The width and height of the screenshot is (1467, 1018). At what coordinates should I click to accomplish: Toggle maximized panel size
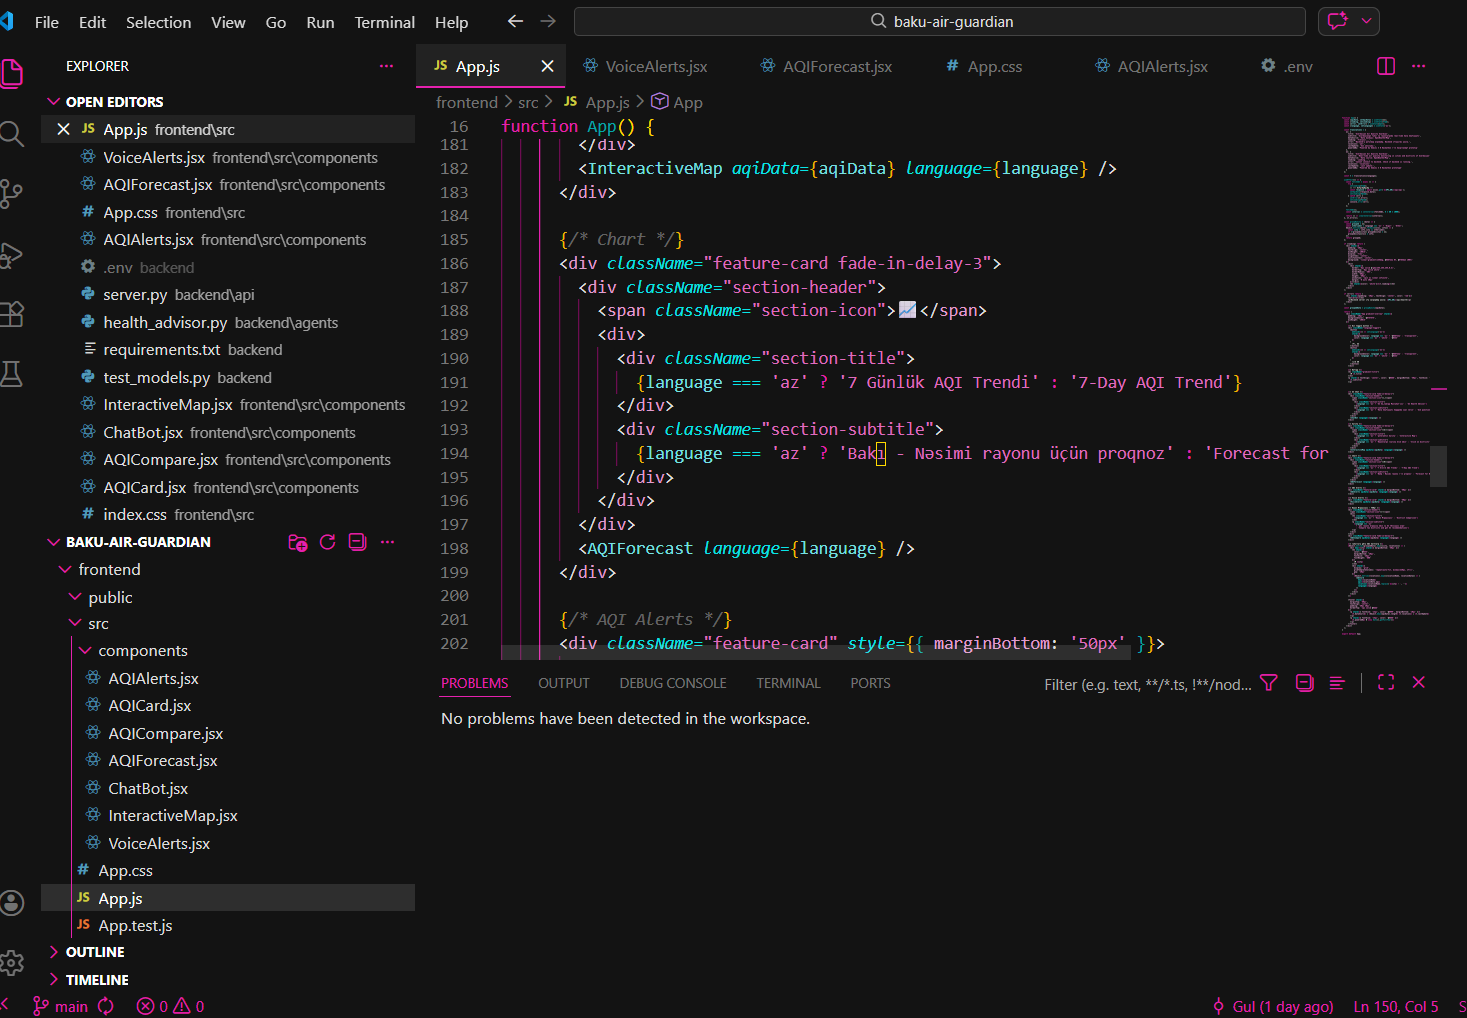pos(1386,683)
